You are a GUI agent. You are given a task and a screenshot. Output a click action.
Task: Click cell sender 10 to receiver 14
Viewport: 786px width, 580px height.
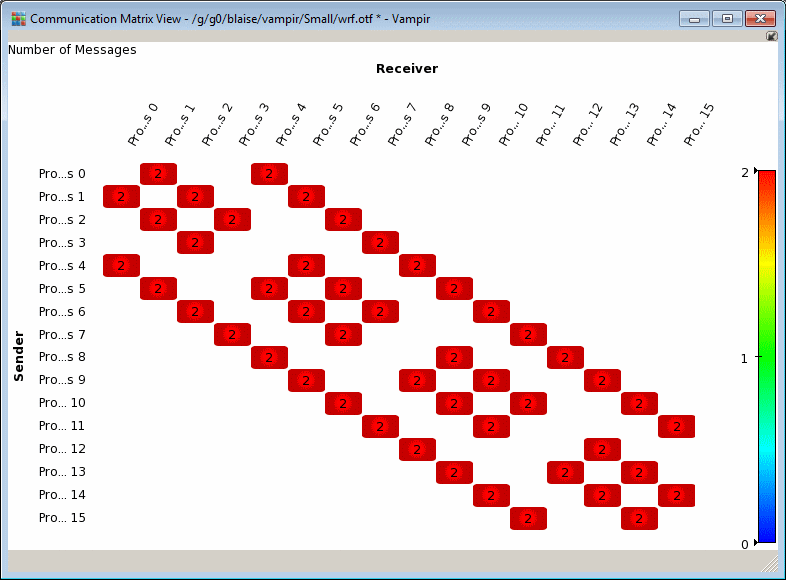(639, 404)
